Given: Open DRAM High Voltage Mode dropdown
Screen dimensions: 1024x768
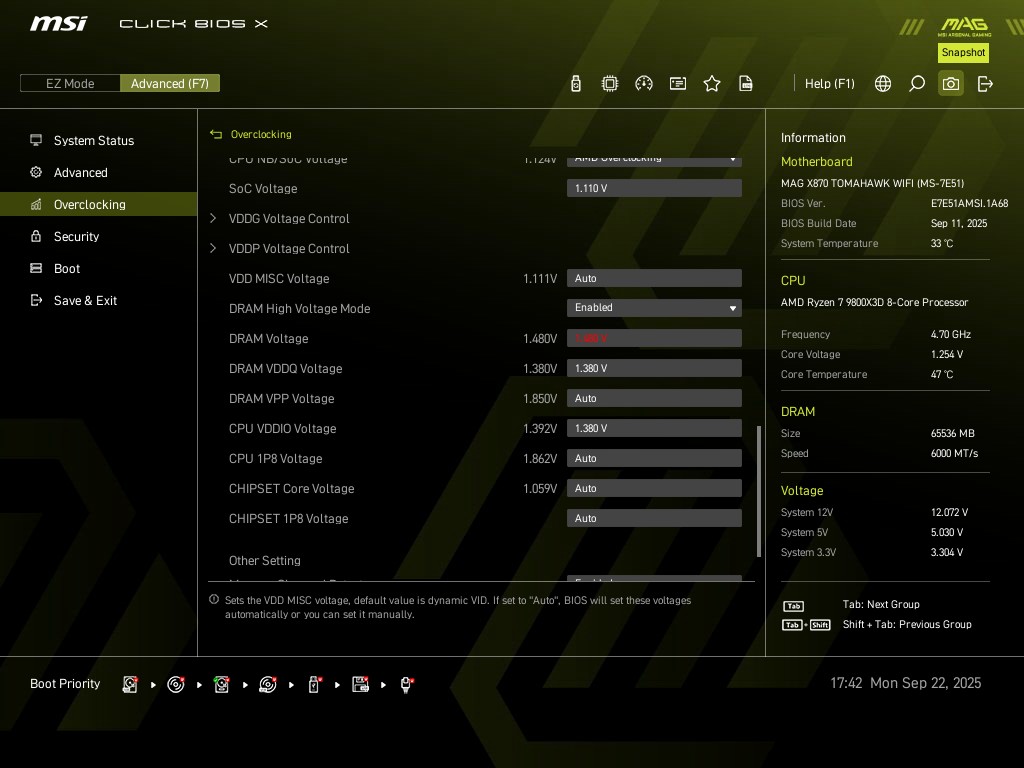Looking at the screenshot, I should 654,308.
